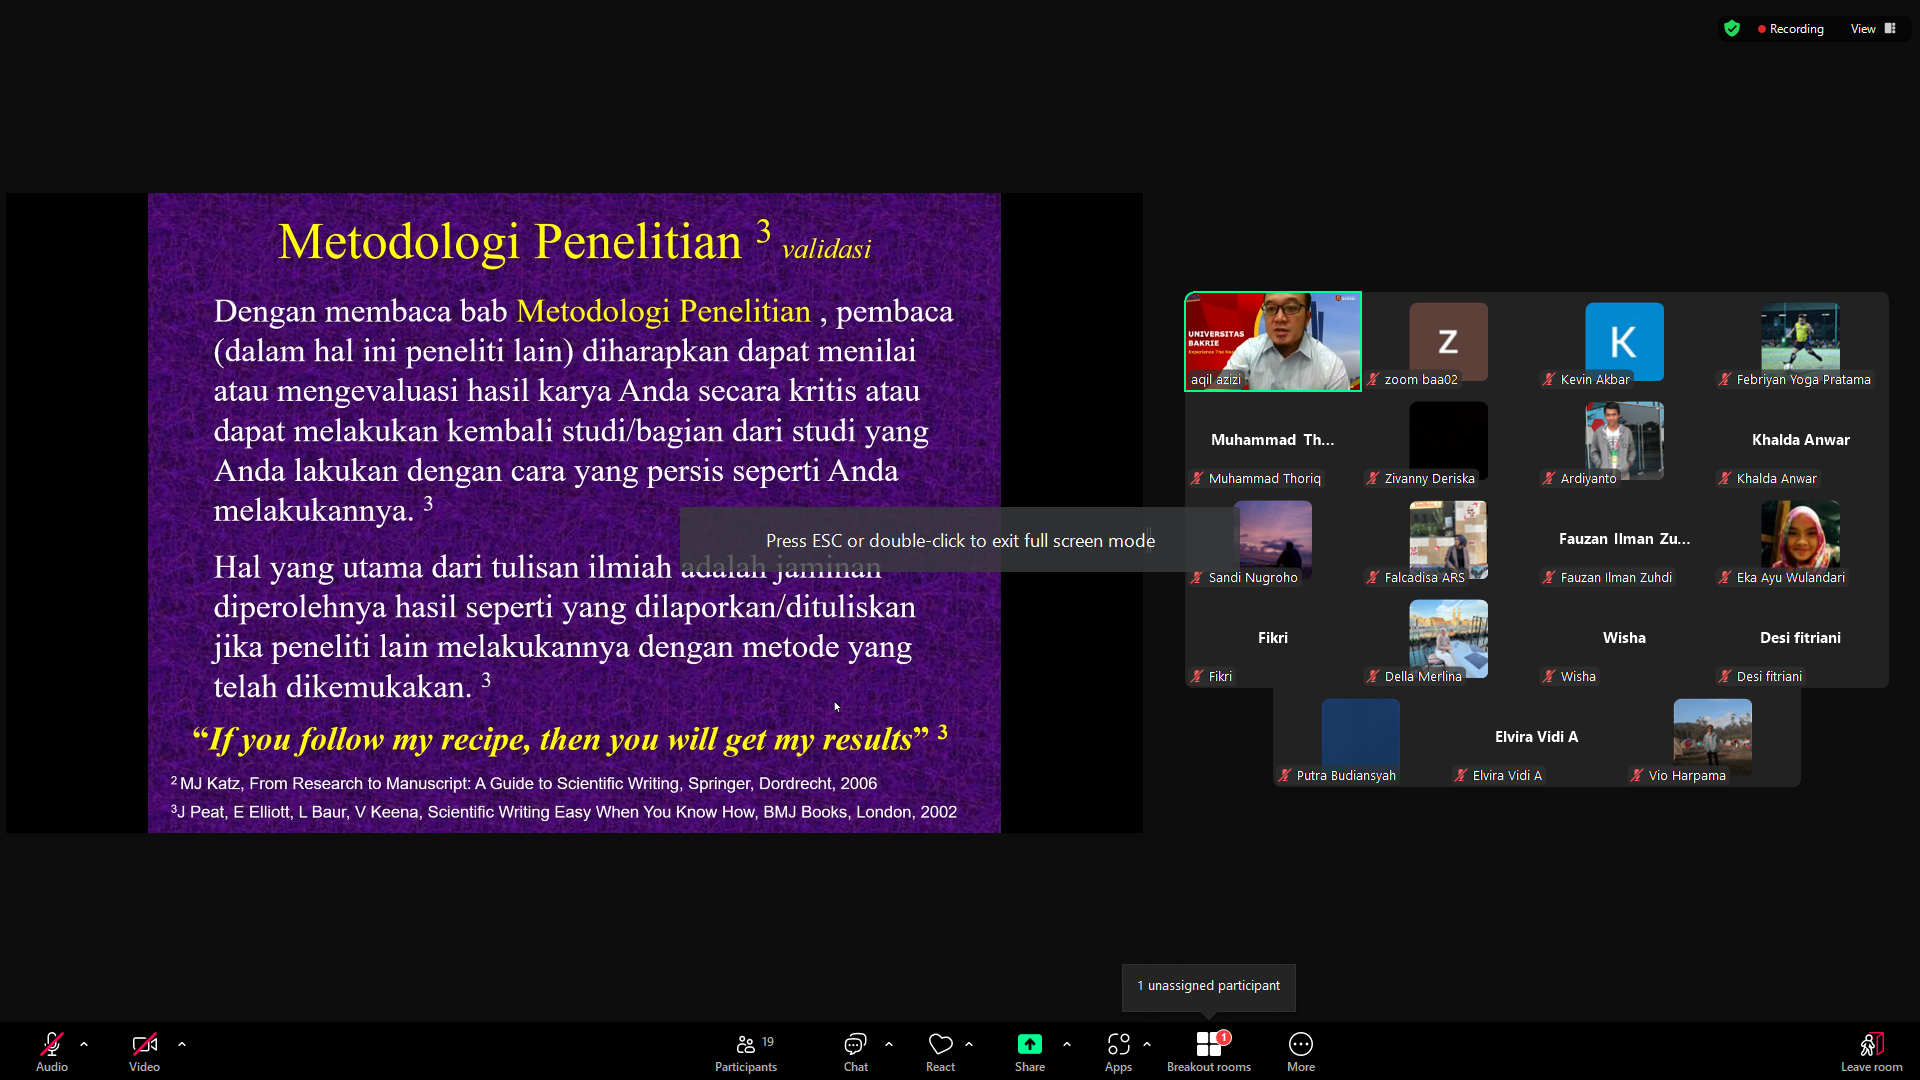Click the muted mic icon beside Eka Ayu Wulandari

pyautogui.click(x=1725, y=578)
